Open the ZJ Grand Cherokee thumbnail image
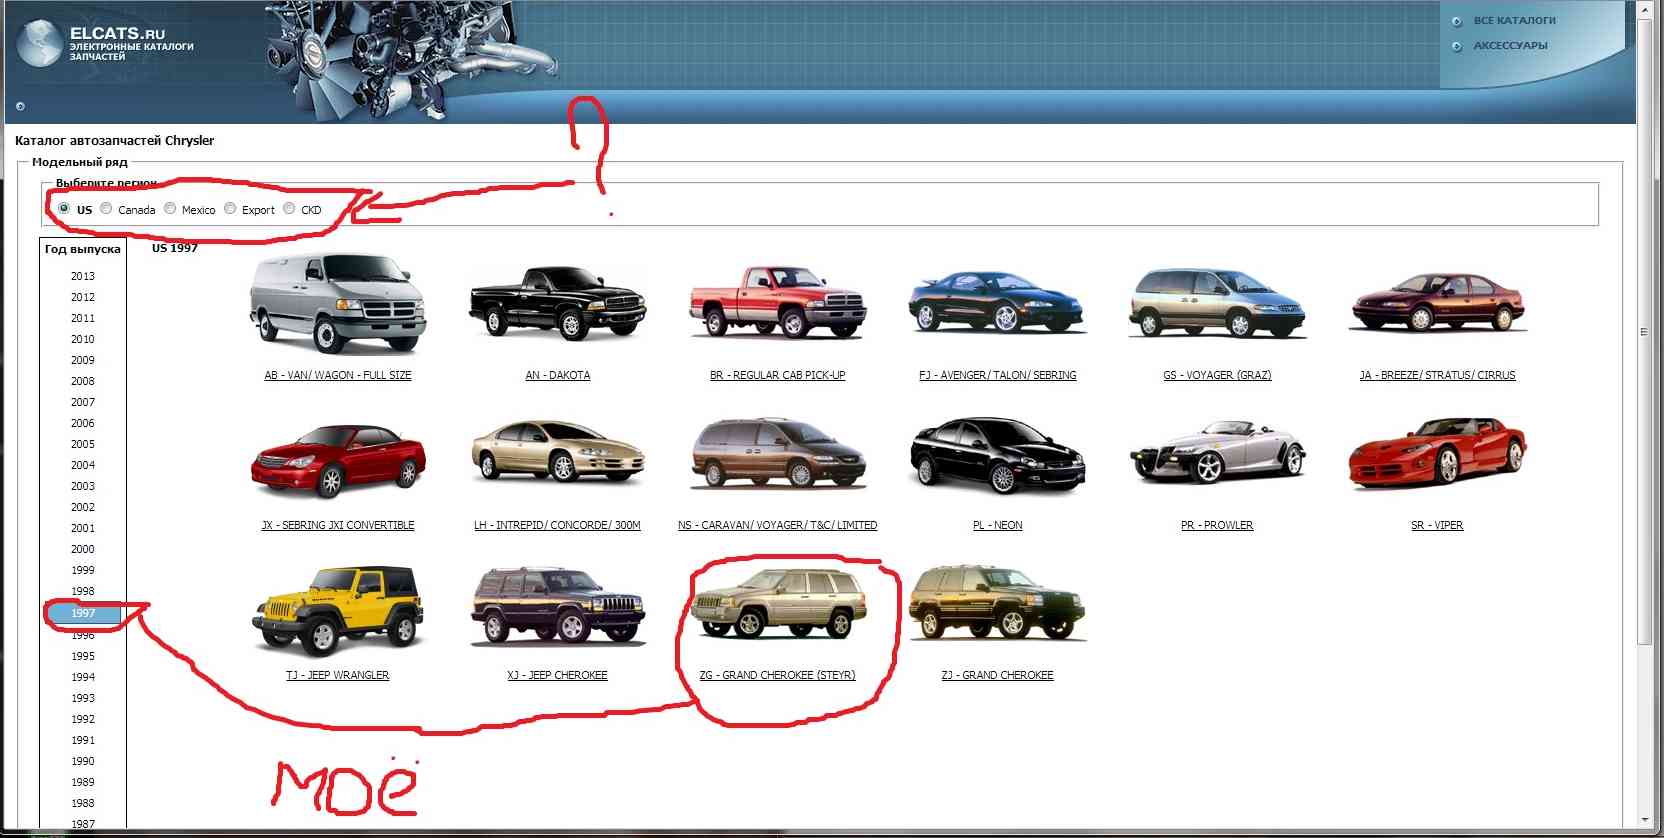This screenshot has width=1664, height=838. coord(997,602)
